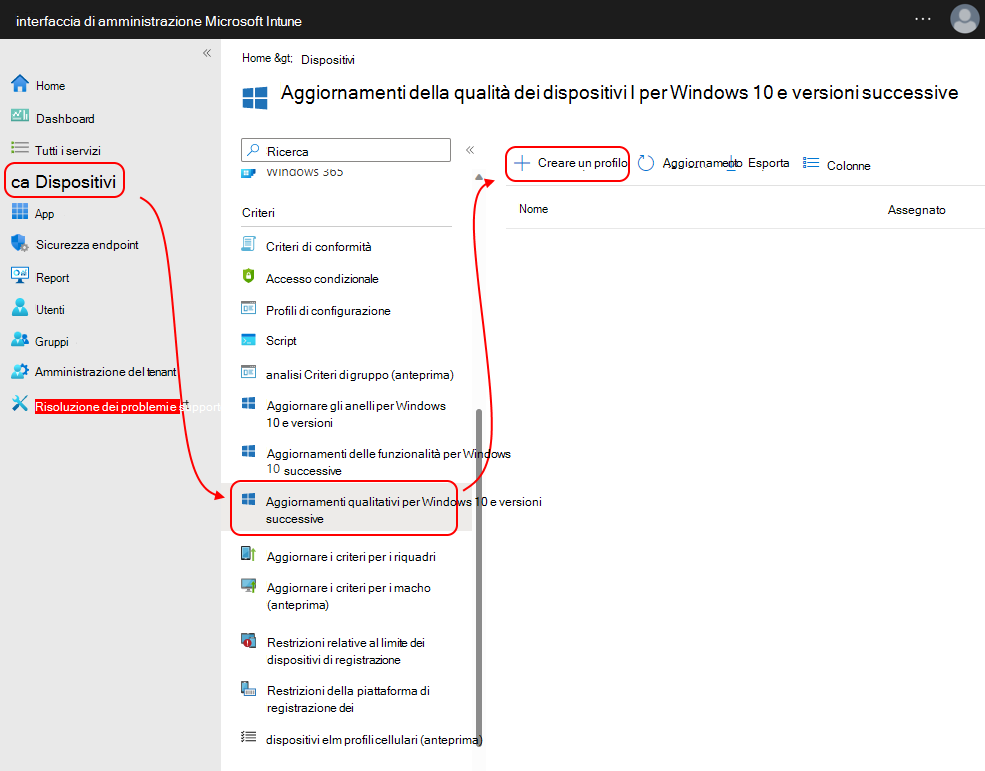Click Creare un profilo button
The height and width of the screenshot is (771, 985).
[x=570, y=163]
